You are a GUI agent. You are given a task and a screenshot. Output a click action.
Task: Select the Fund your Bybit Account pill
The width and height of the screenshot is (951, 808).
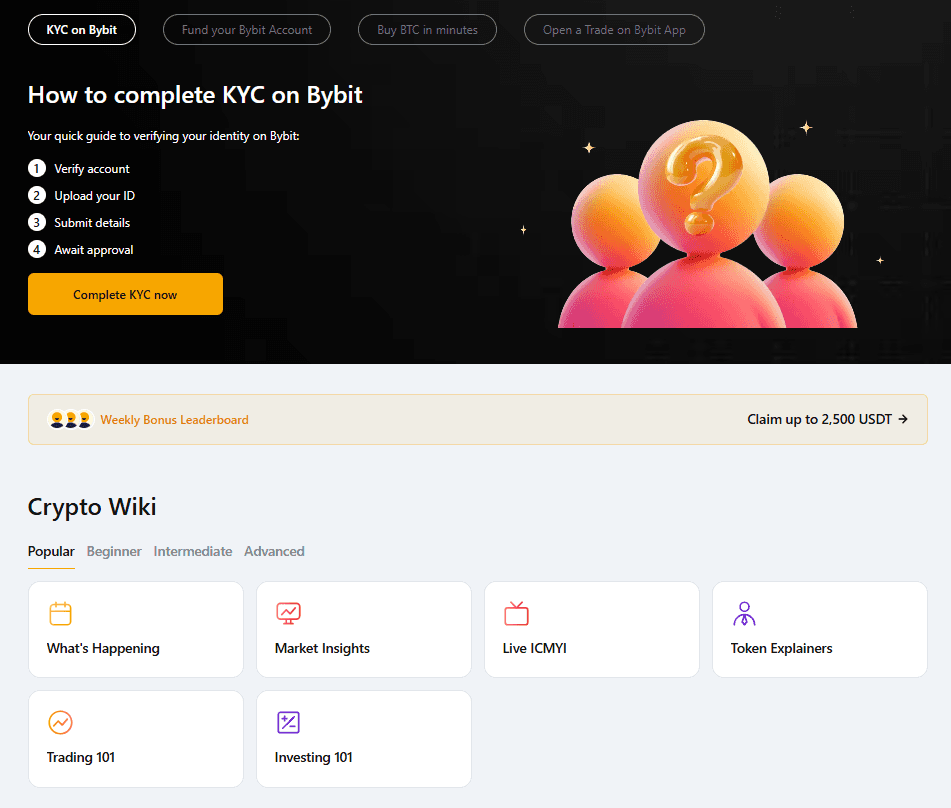click(x=246, y=29)
